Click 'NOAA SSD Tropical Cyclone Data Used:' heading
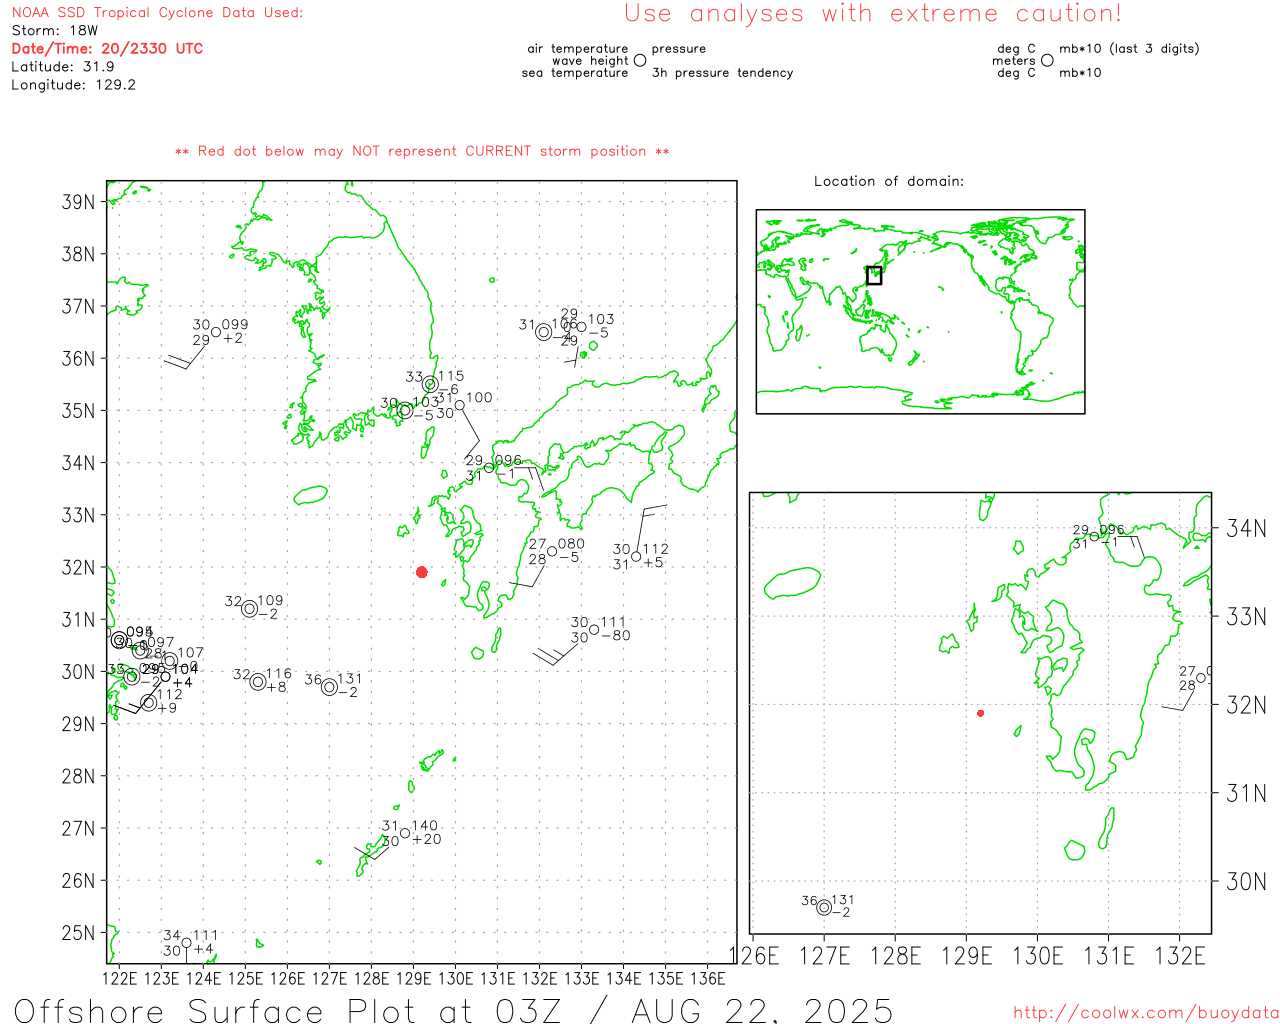The height and width of the screenshot is (1024, 1280). click(x=157, y=13)
